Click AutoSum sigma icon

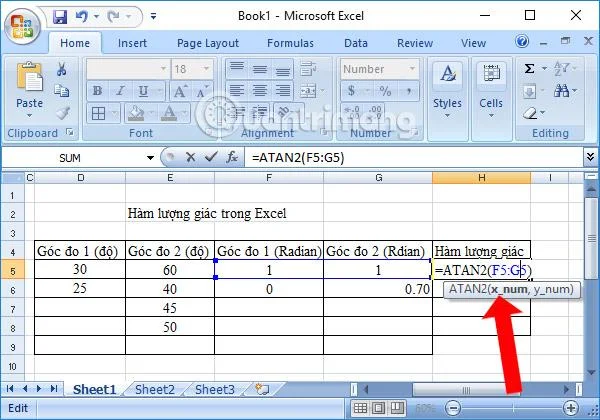[x=529, y=69]
